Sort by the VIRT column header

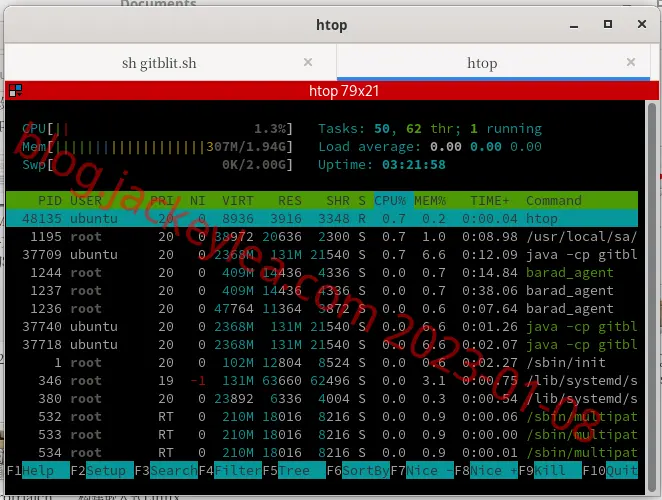click(x=238, y=200)
